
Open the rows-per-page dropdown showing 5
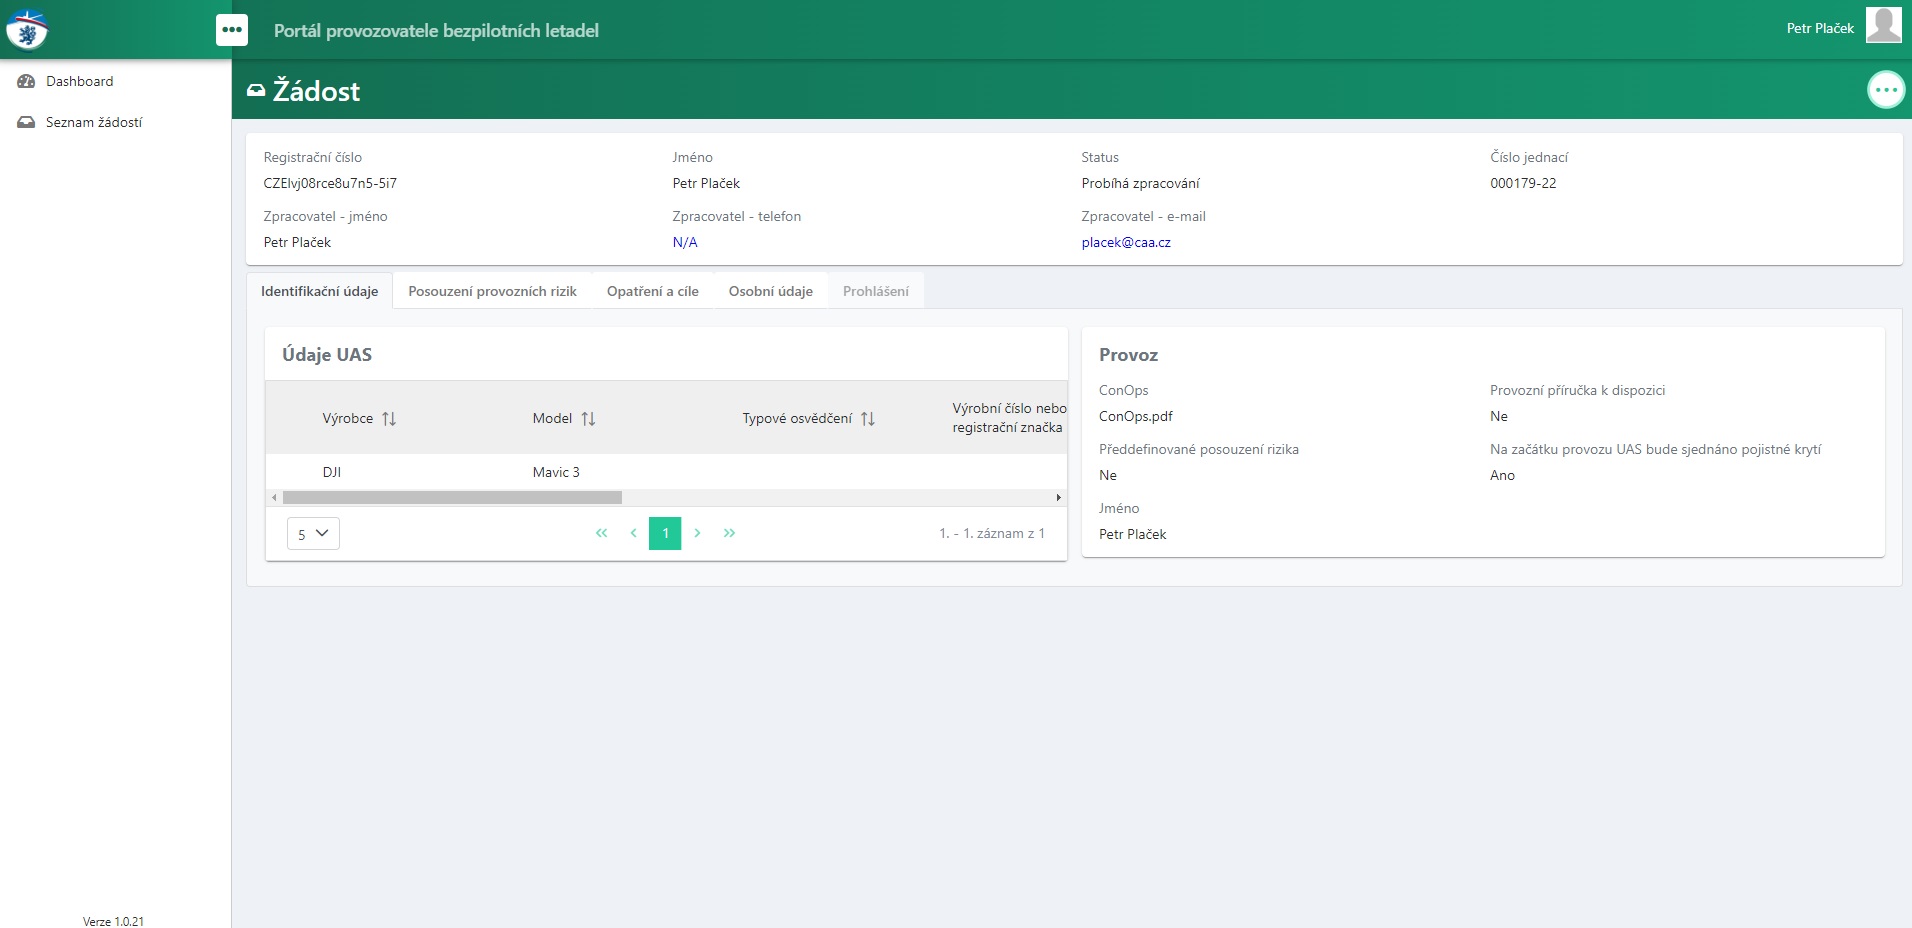point(313,533)
